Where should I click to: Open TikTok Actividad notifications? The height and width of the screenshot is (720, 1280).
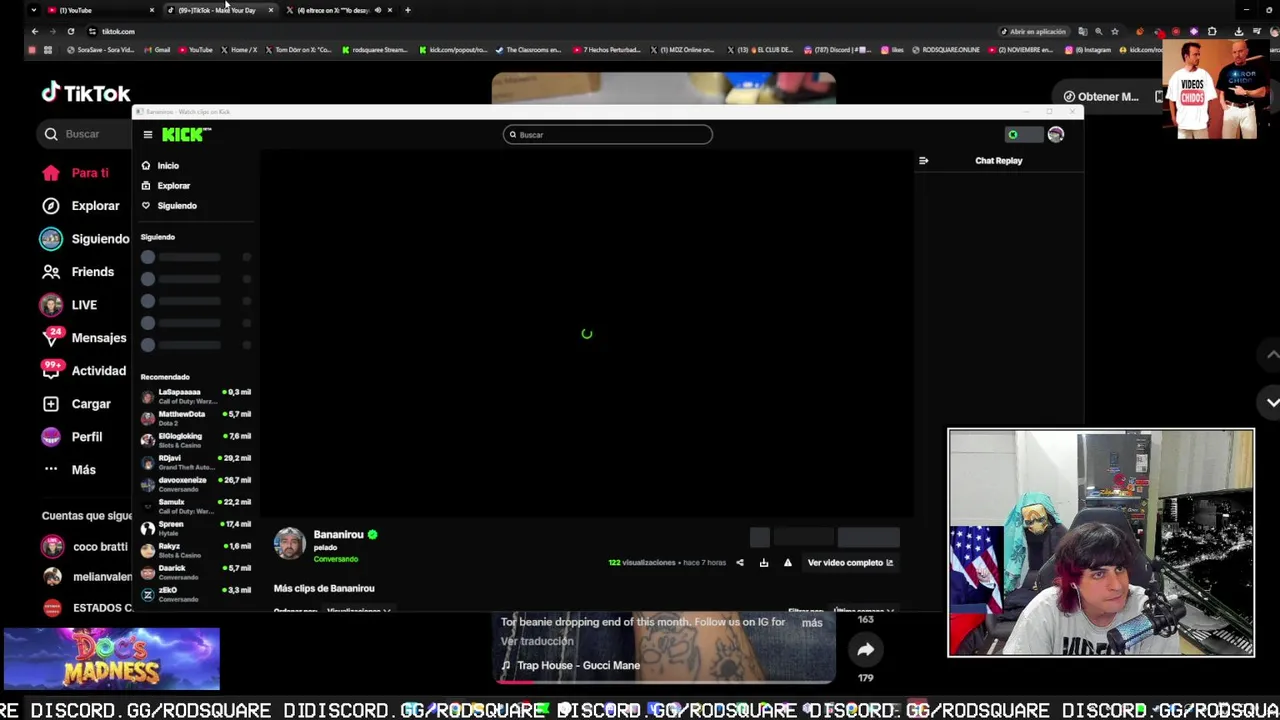(83, 371)
